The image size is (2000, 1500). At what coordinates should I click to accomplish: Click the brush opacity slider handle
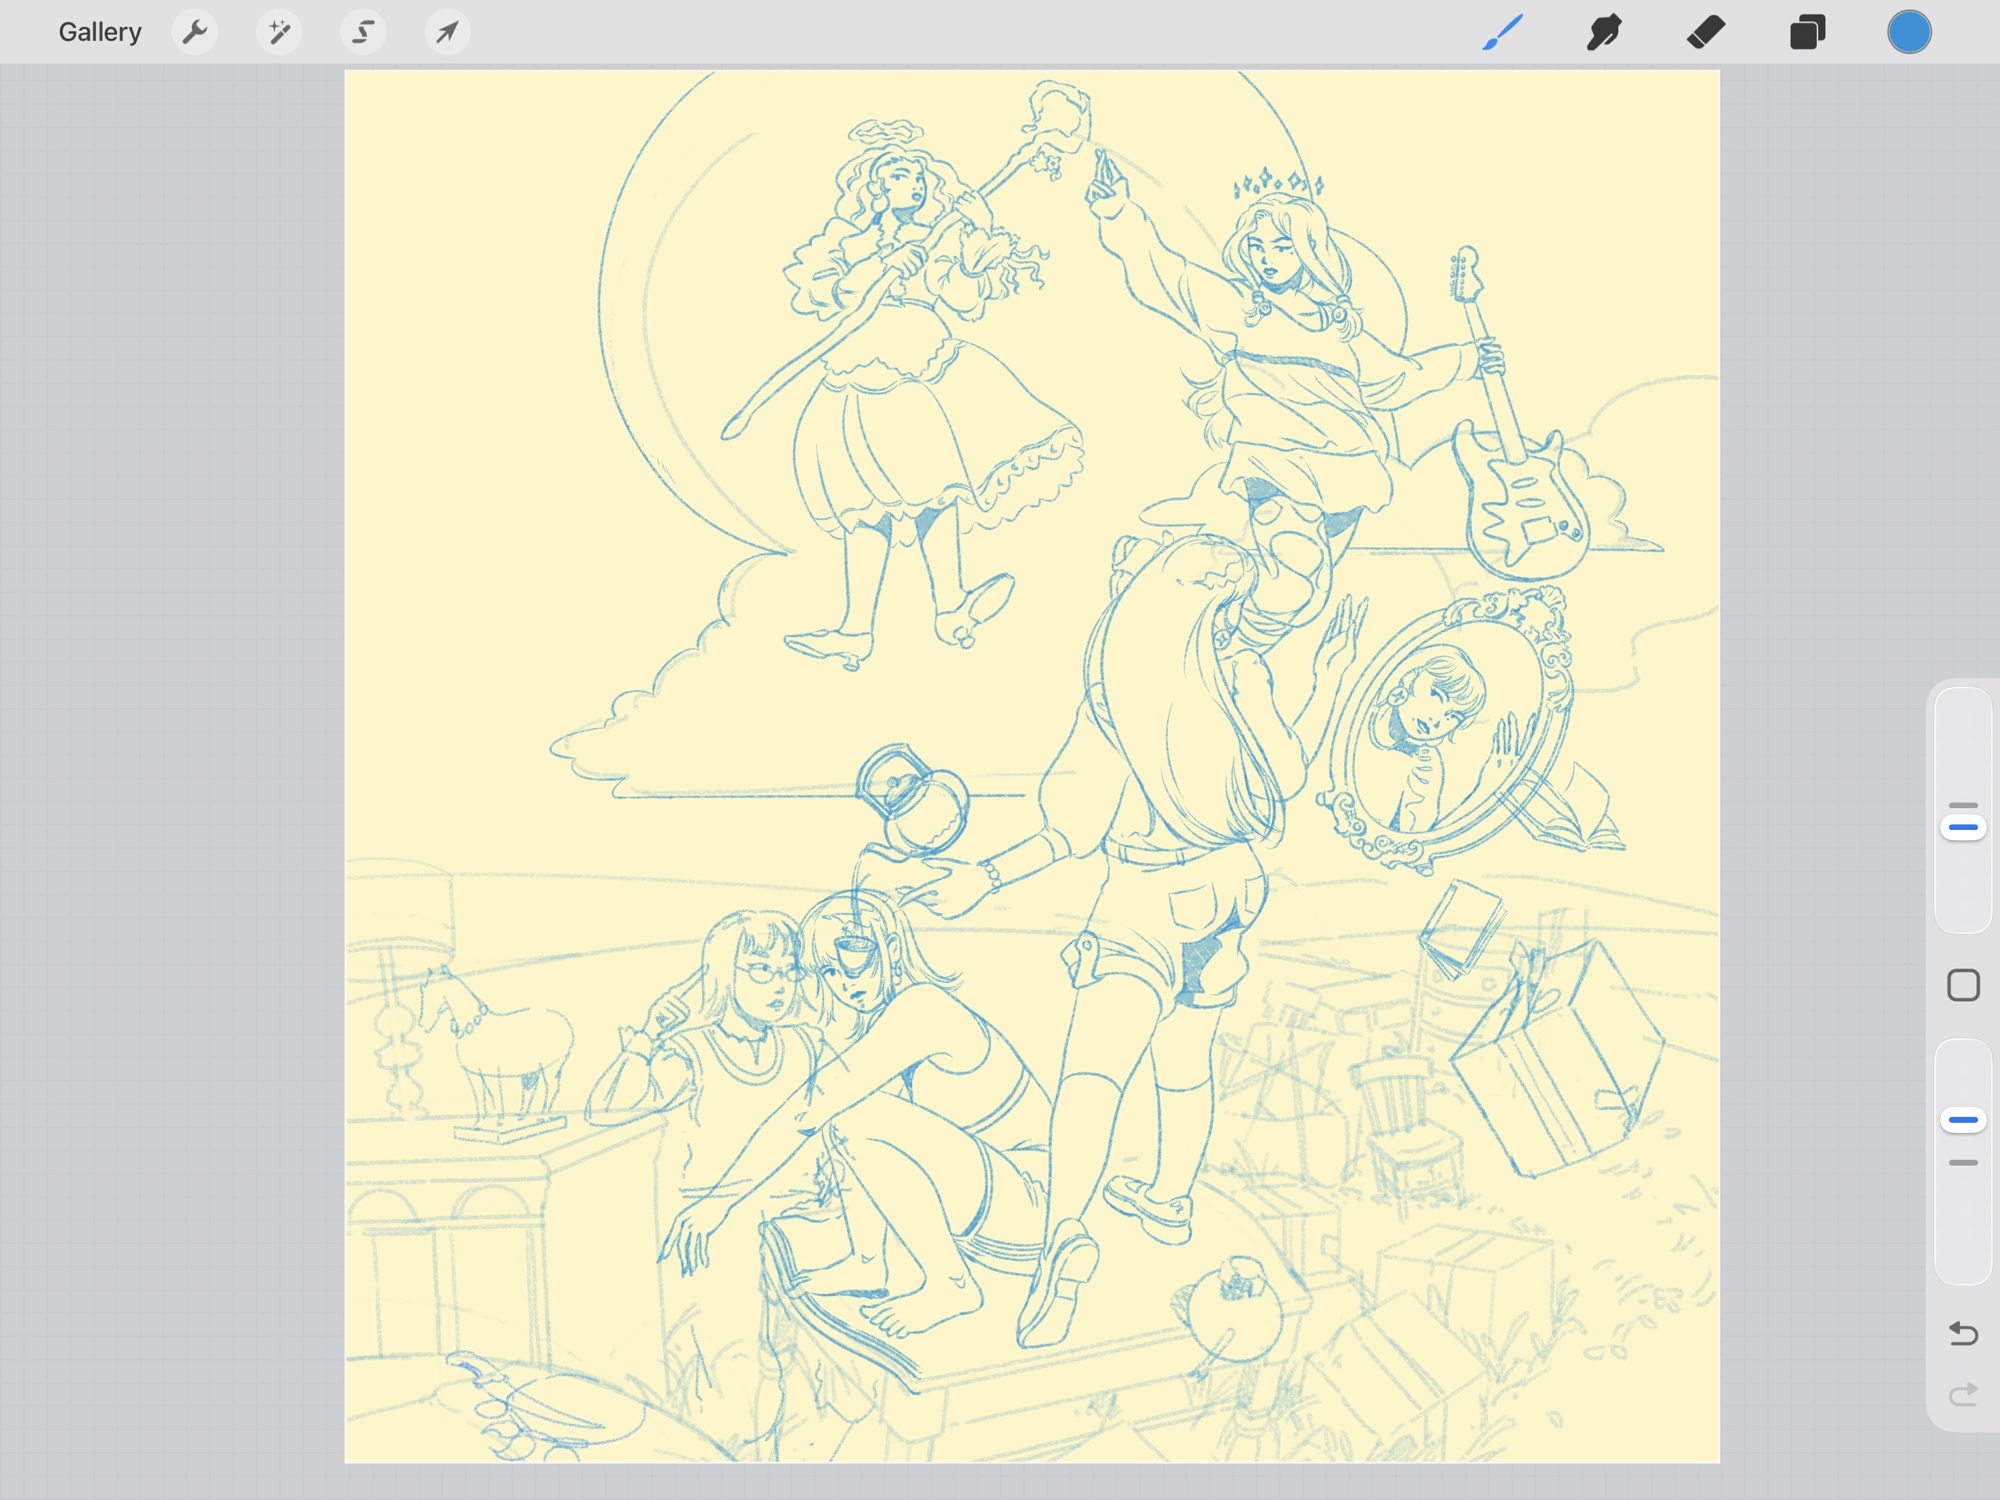[1963, 1120]
